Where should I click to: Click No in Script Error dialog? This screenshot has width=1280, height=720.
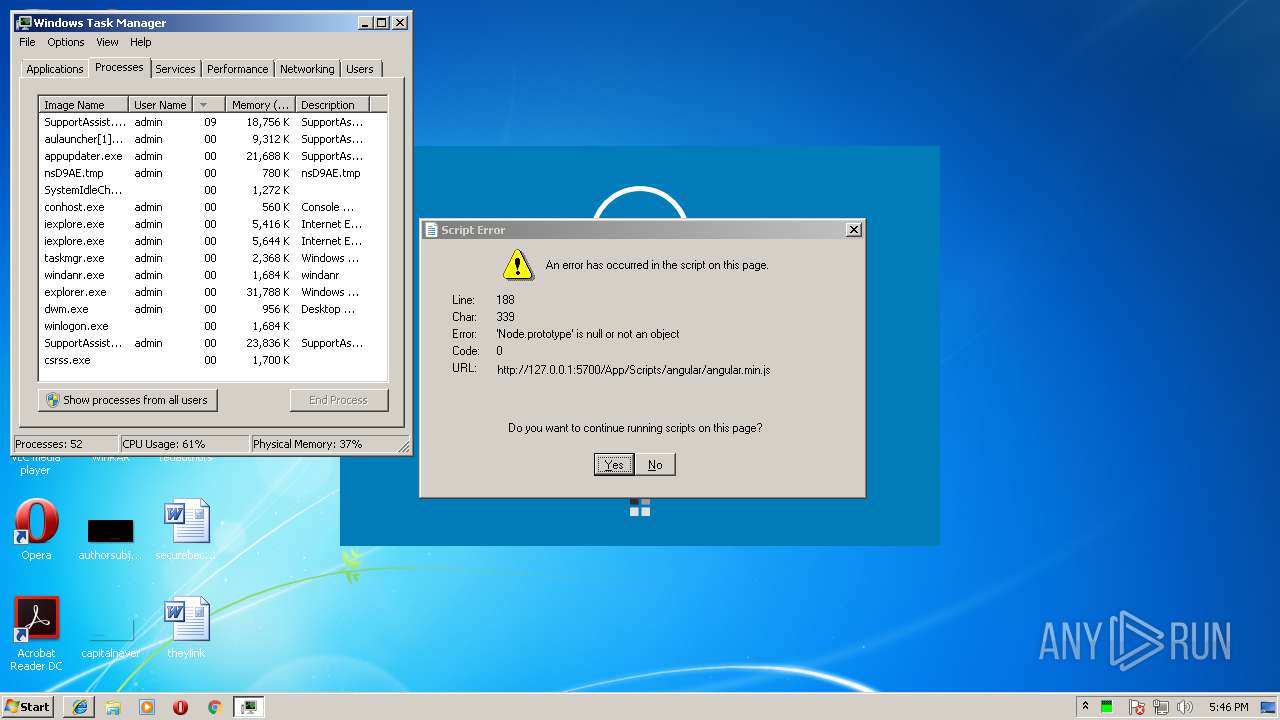tap(655, 464)
